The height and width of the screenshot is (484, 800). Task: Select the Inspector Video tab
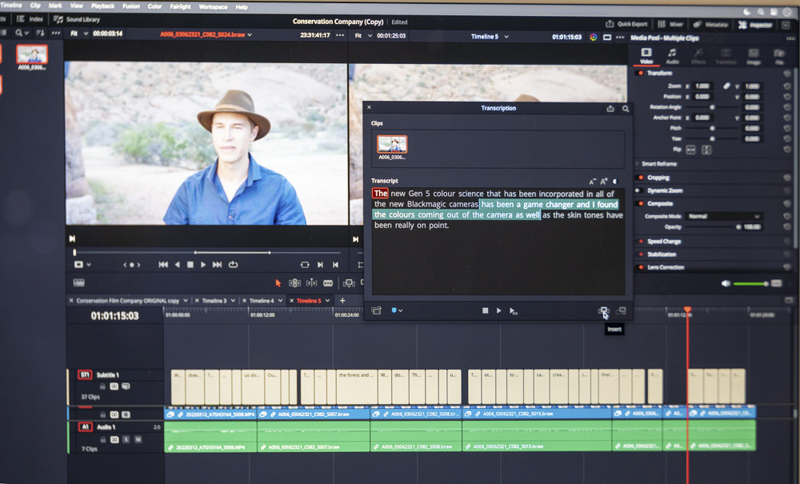point(646,56)
